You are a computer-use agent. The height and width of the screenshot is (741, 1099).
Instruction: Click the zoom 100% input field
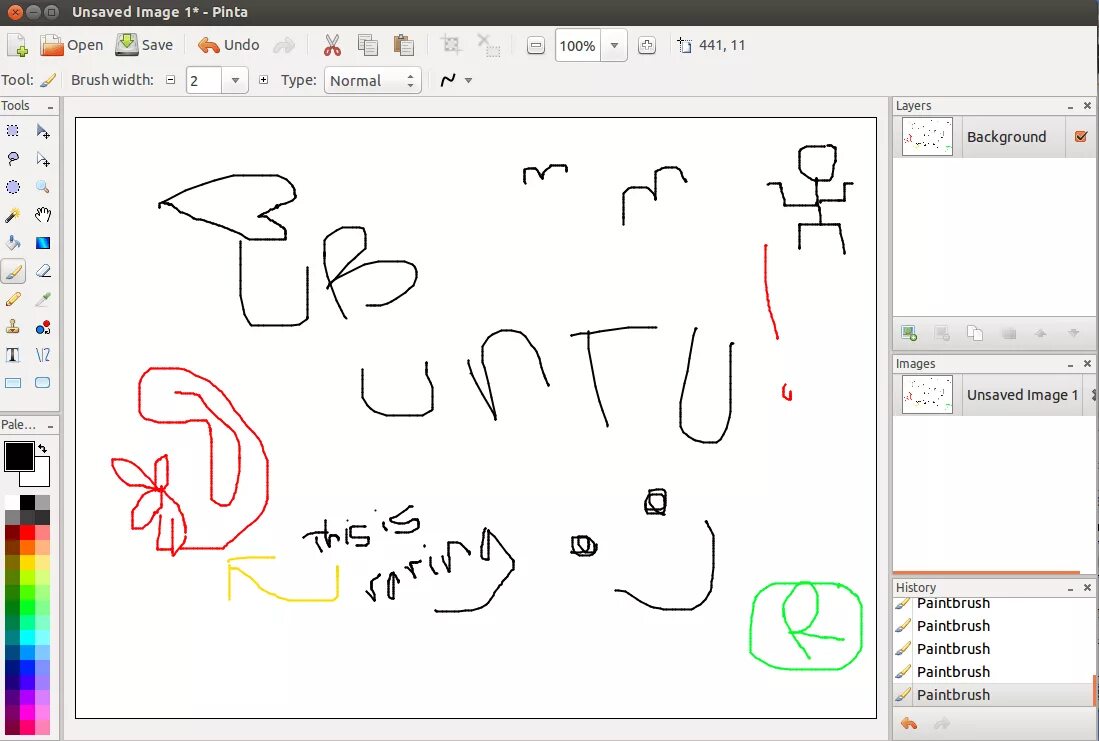(578, 46)
